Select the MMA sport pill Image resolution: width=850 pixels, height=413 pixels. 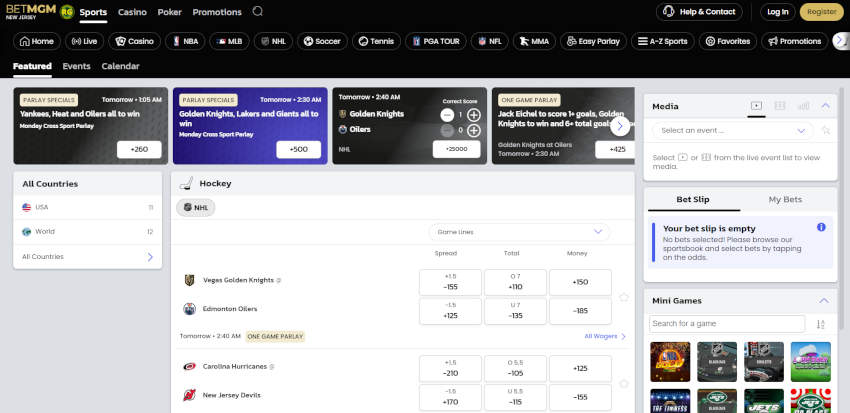535,41
